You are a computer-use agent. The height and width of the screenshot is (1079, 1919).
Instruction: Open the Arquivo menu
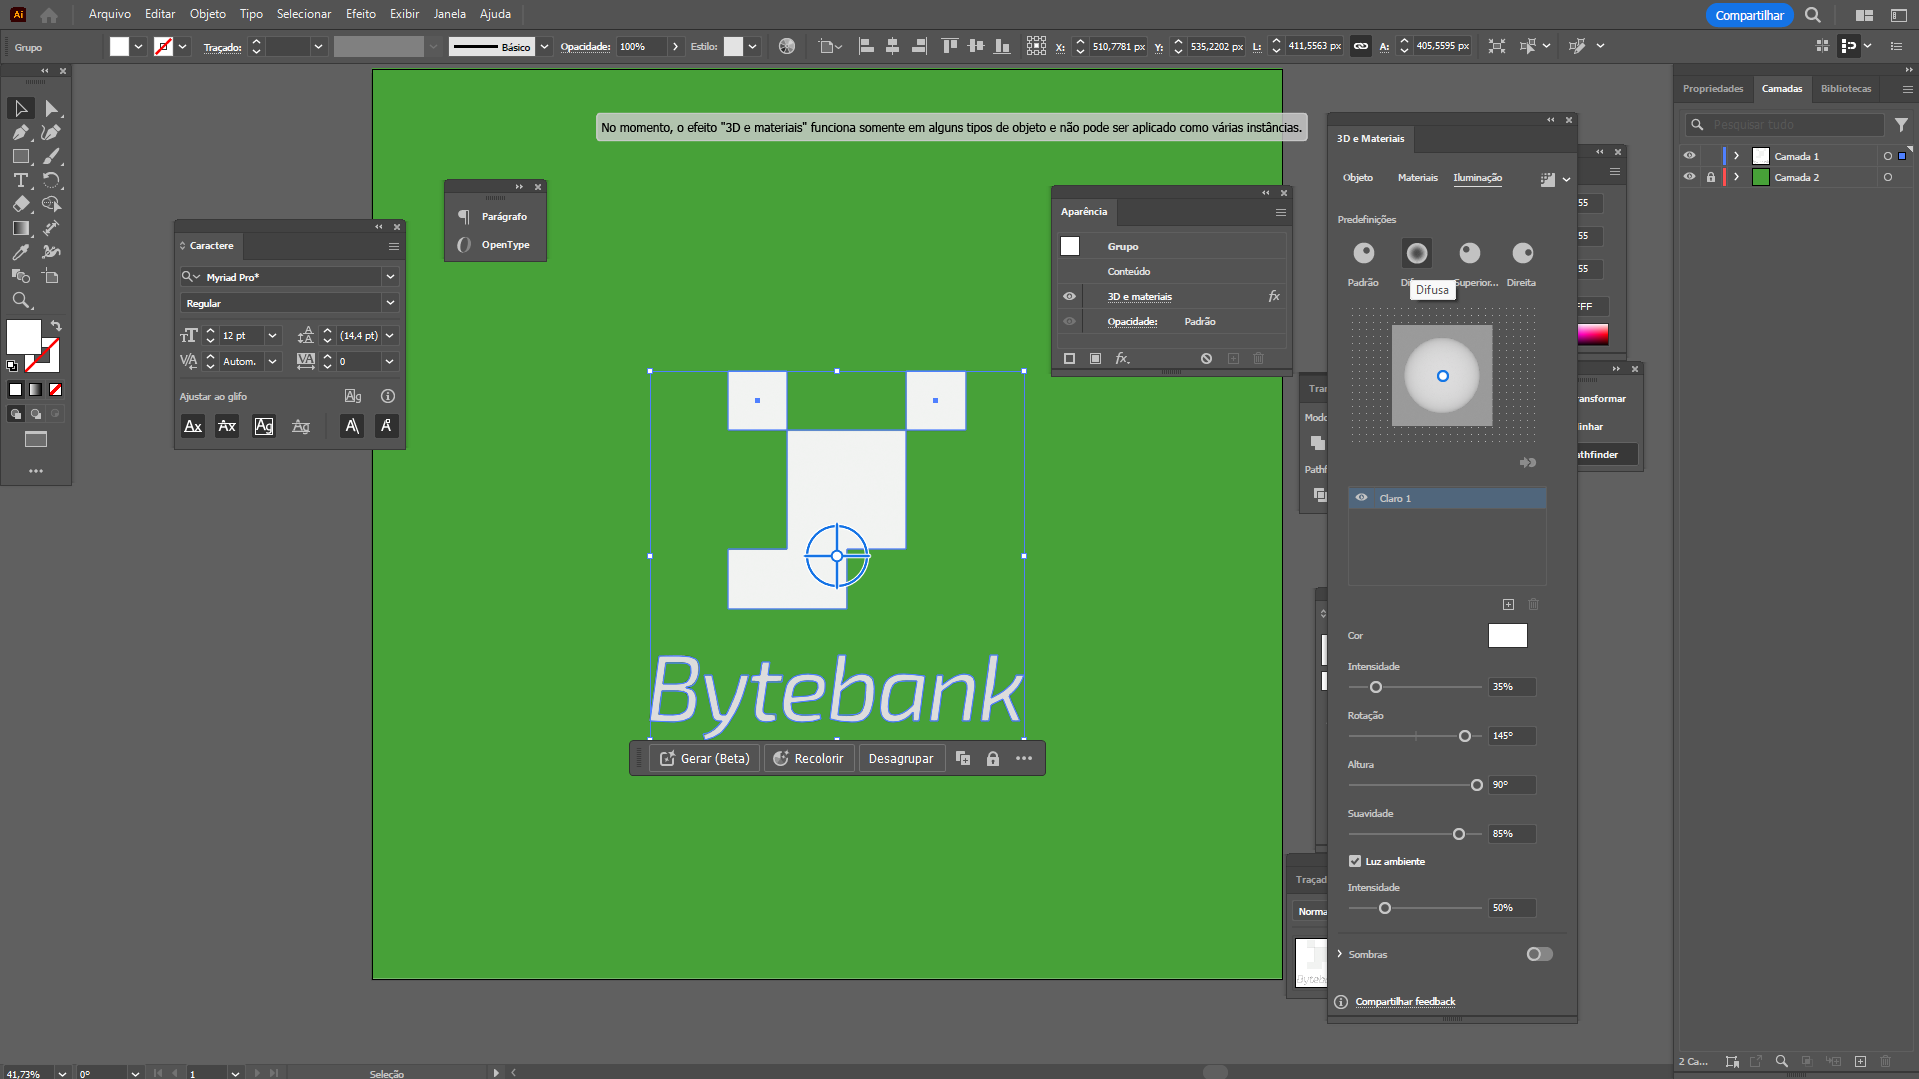pyautogui.click(x=109, y=14)
